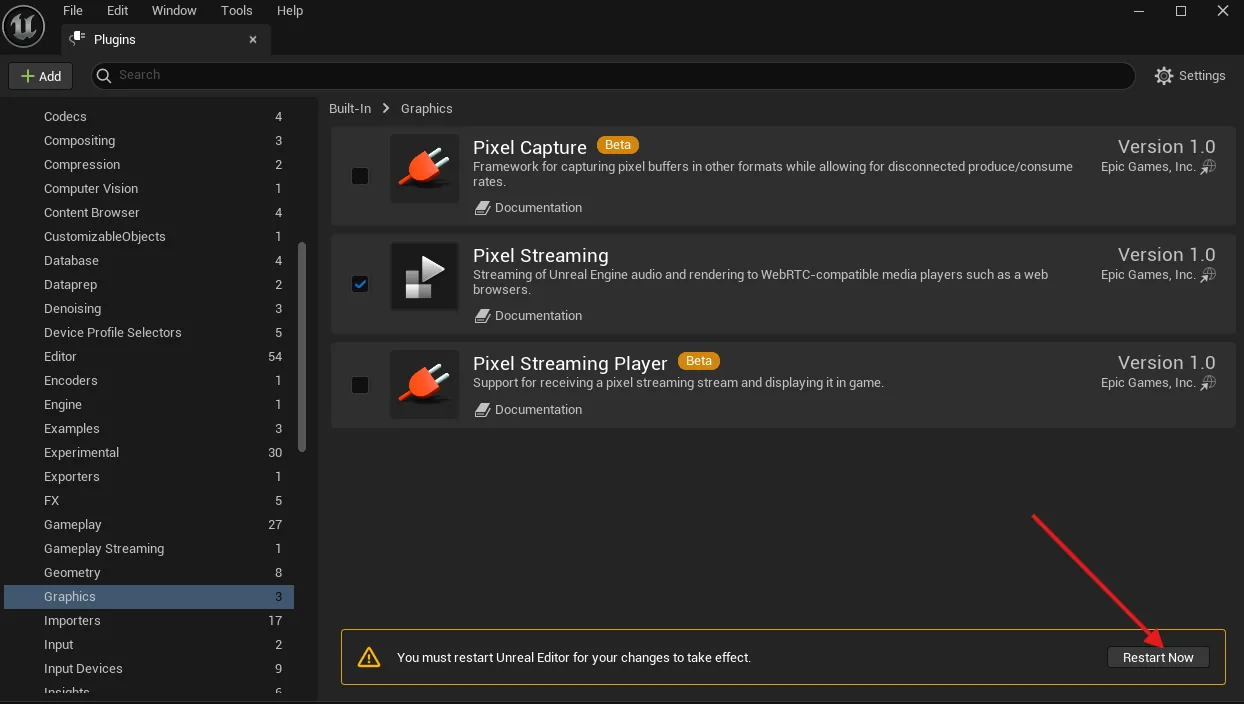
Task: Select the Computer Vision category
Action: [x=149, y=189]
